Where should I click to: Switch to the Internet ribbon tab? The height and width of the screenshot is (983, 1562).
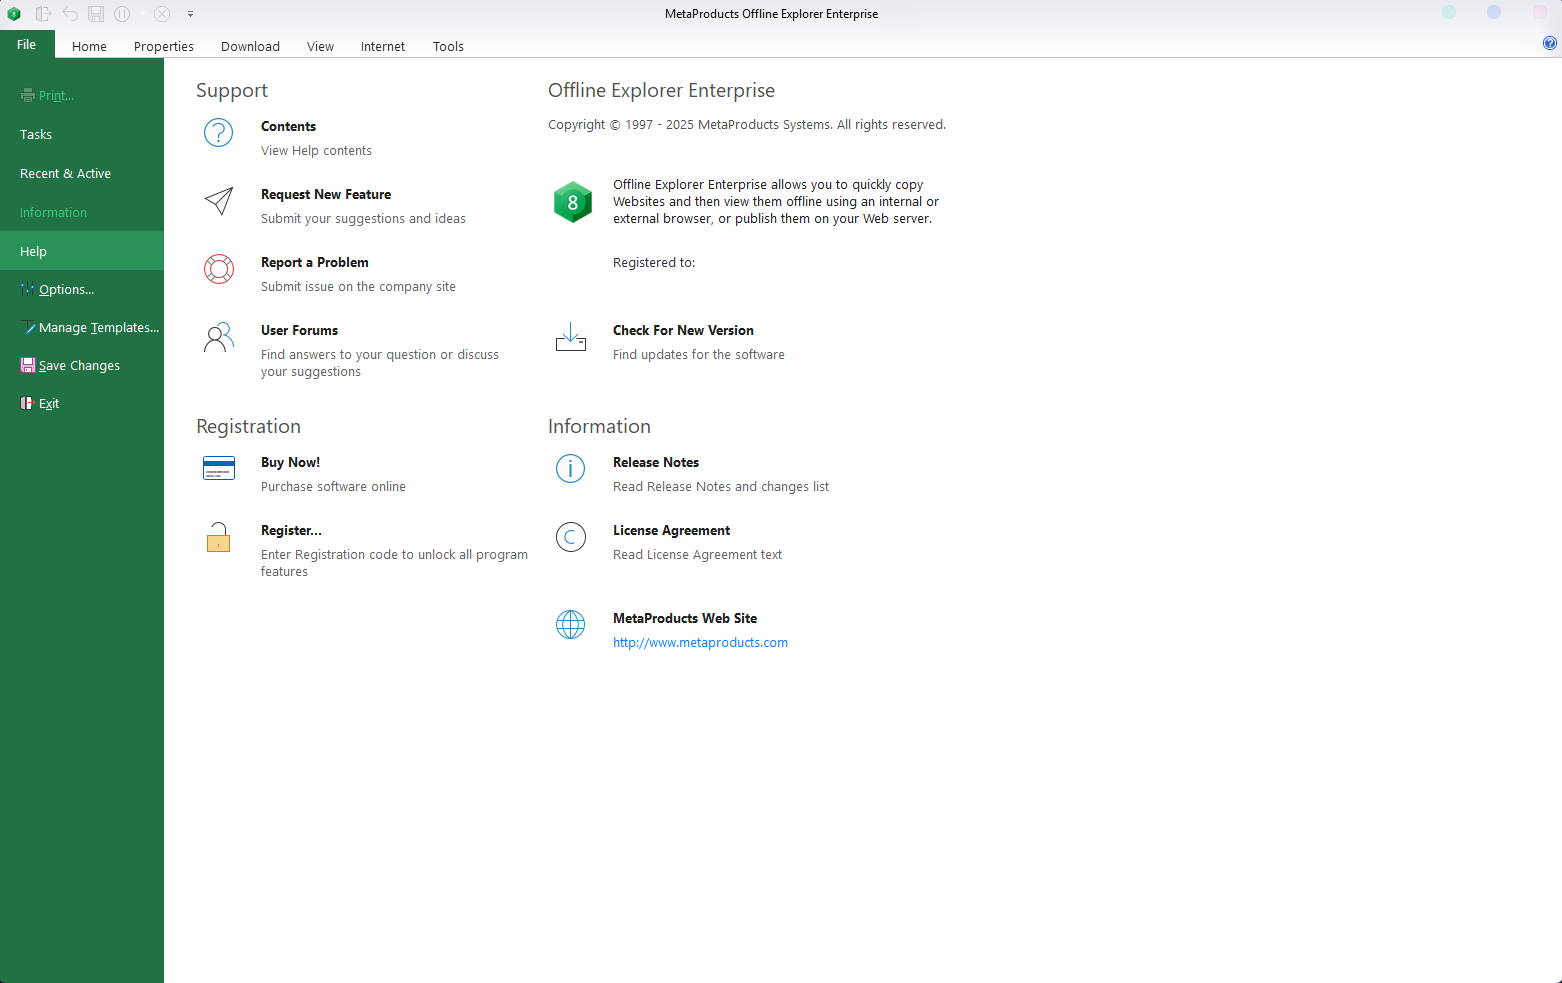click(x=383, y=46)
